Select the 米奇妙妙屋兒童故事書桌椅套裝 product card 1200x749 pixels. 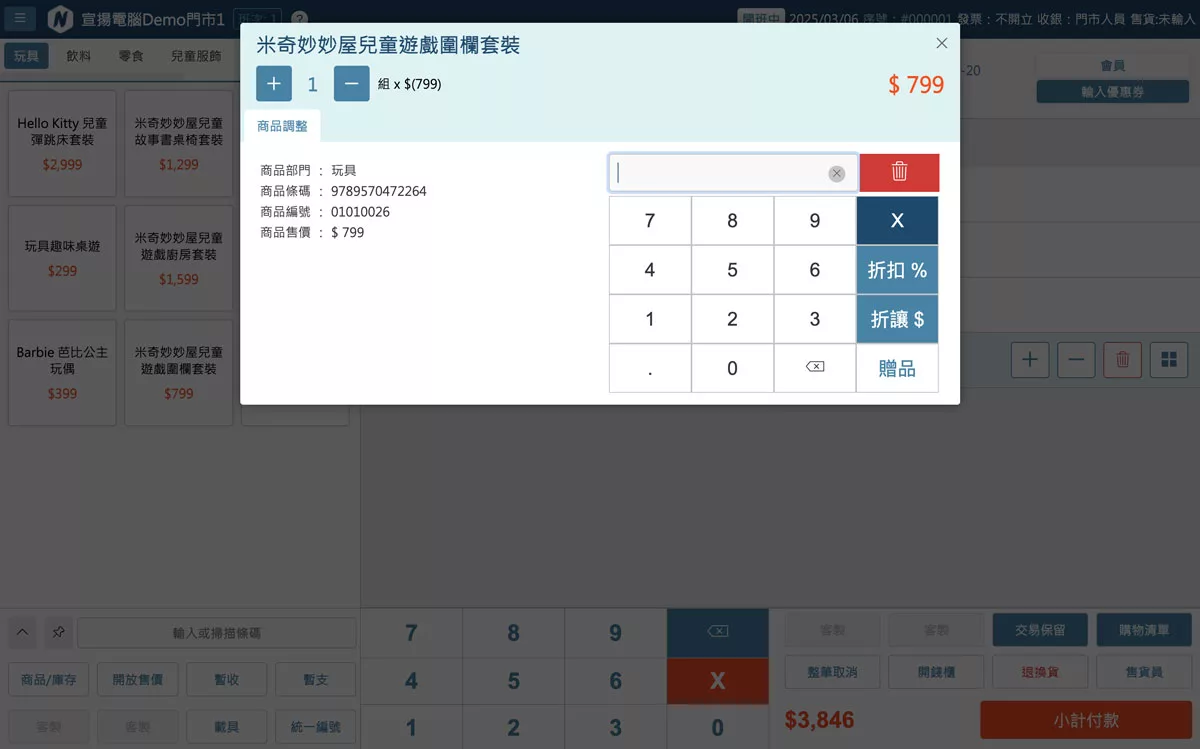179,144
